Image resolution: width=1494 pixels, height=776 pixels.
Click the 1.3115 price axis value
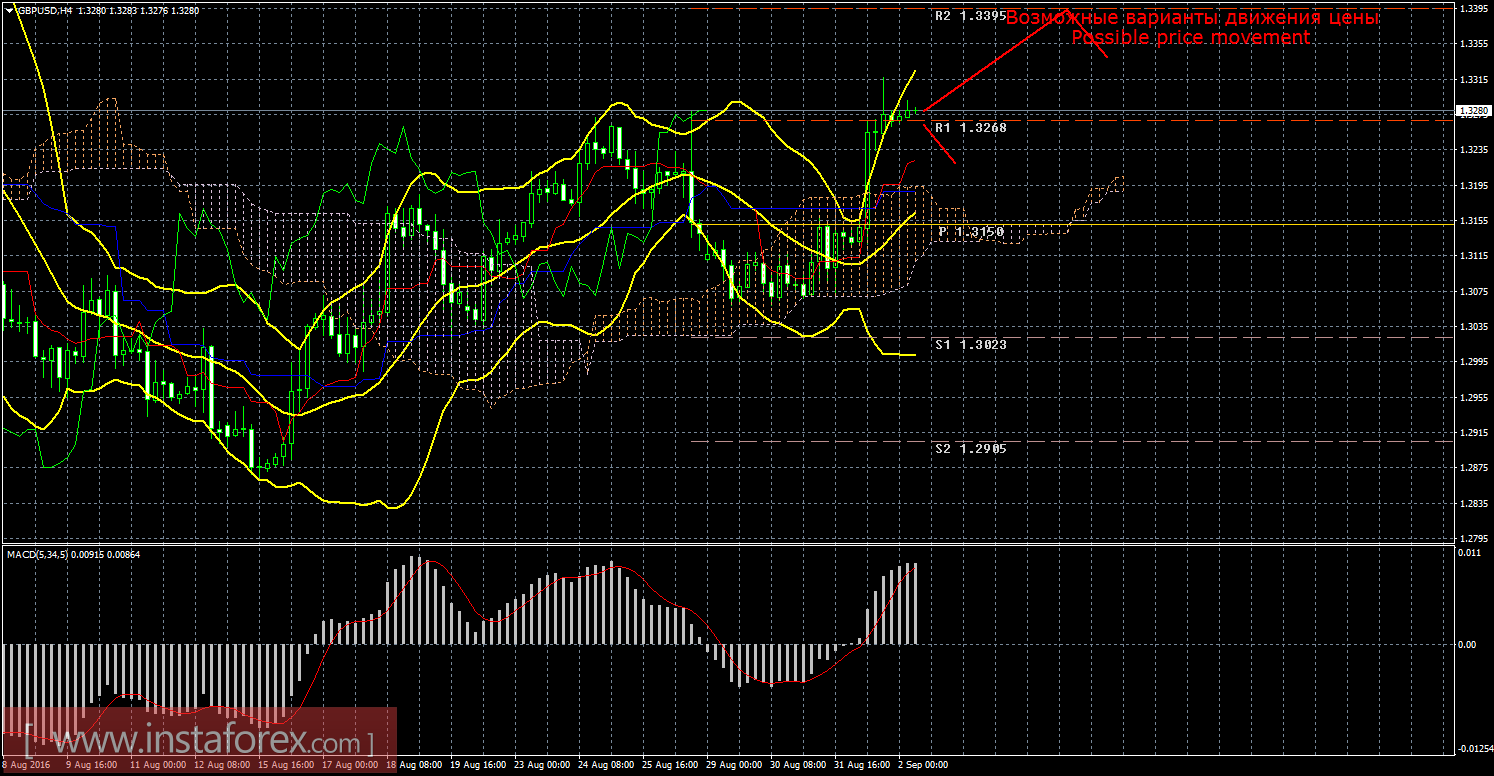[1473, 256]
